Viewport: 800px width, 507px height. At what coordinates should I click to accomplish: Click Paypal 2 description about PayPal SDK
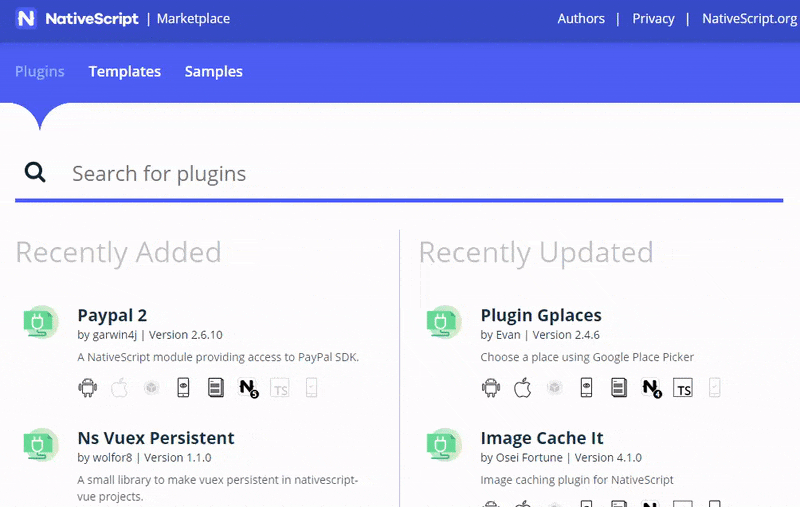[218, 357]
